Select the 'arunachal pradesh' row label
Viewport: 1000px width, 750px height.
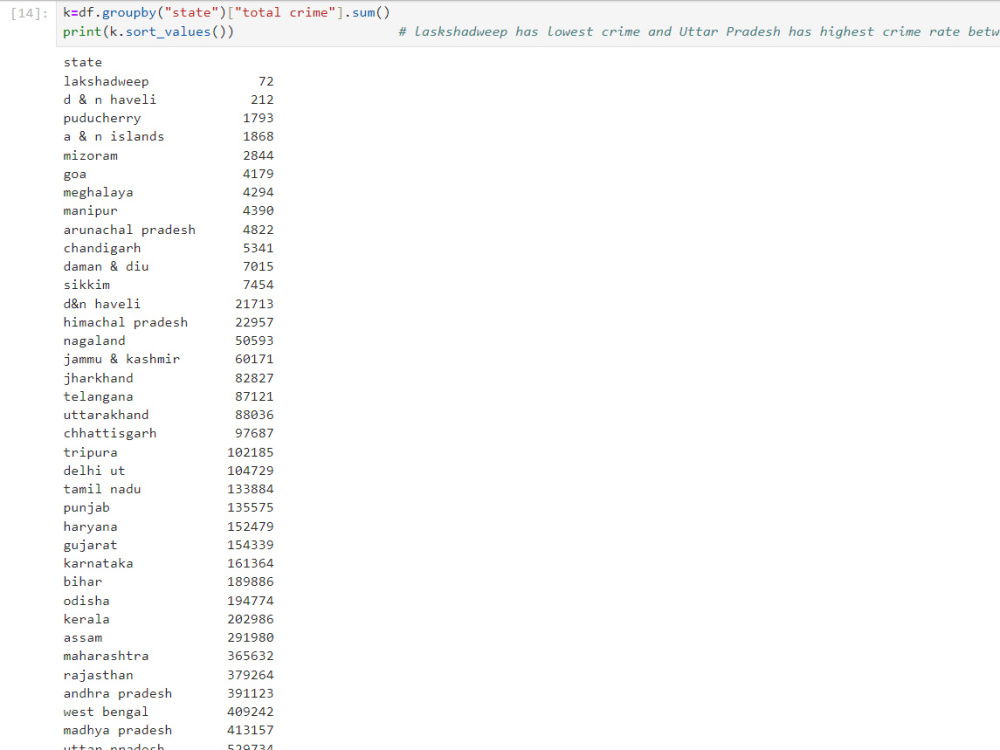point(129,230)
